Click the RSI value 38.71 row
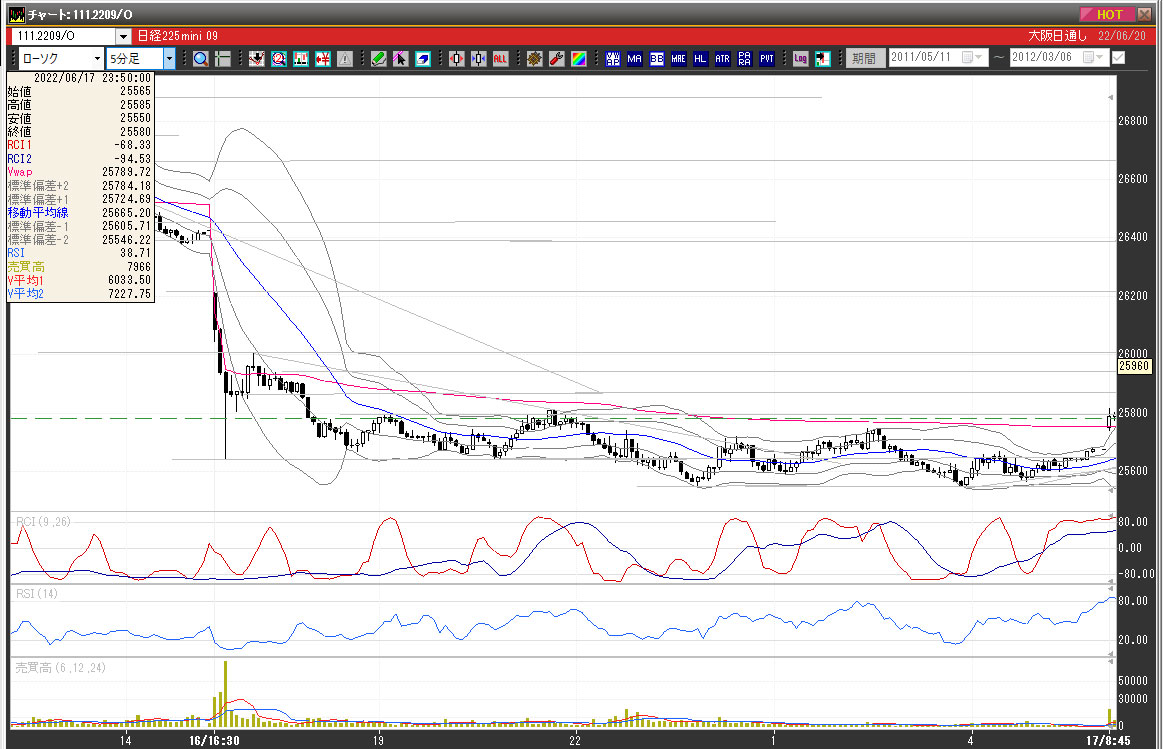Viewport: 1163px width, 749px height. [79, 253]
